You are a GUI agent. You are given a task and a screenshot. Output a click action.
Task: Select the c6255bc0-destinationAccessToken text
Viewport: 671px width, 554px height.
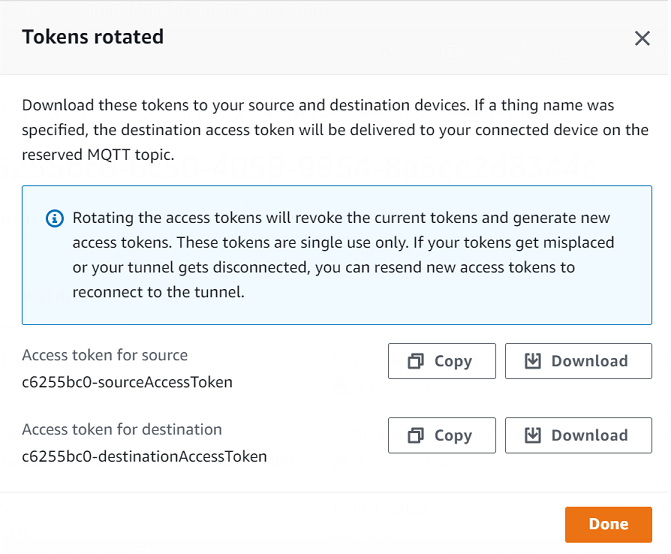click(x=144, y=456)
